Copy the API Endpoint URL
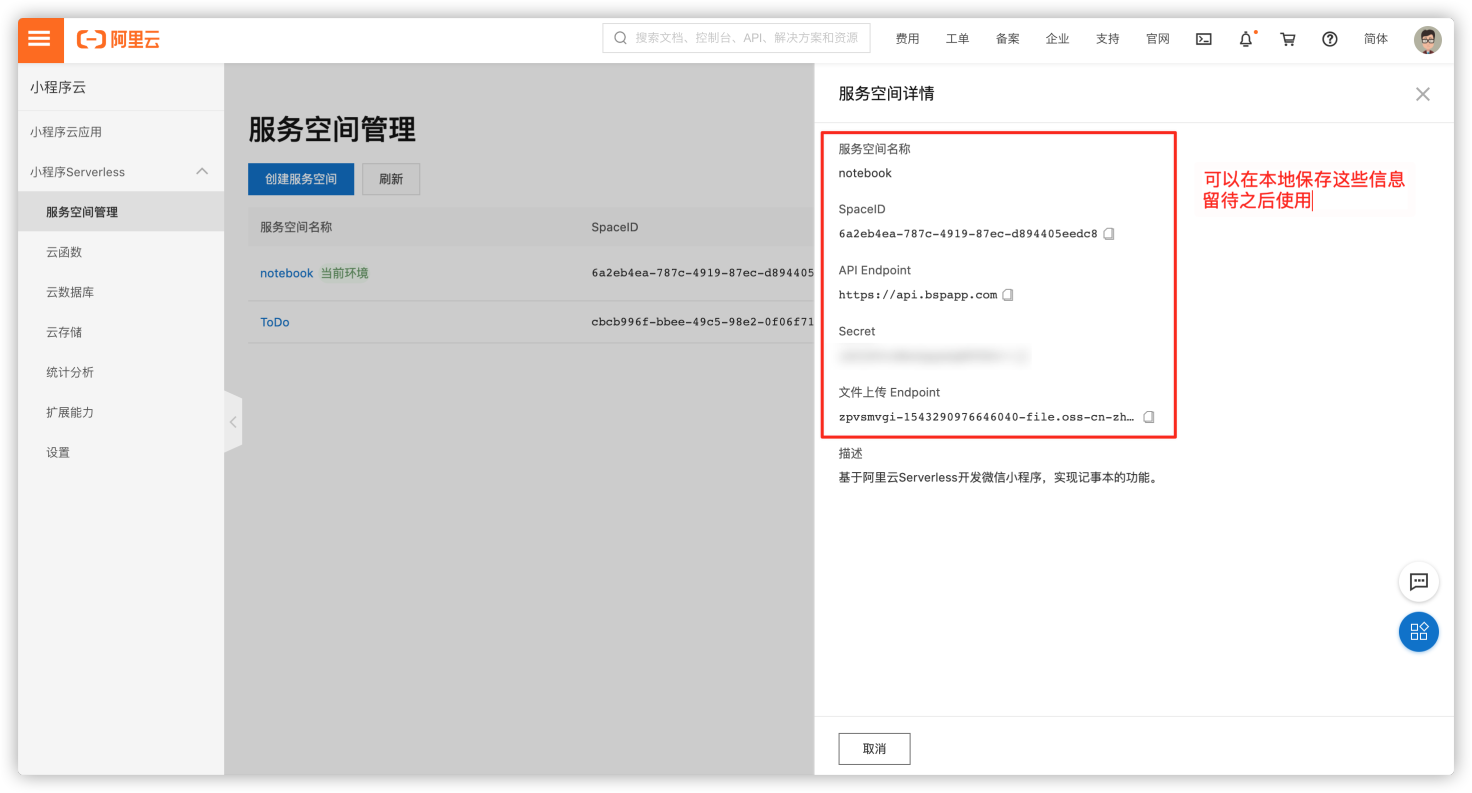The height and width of the screenshot is (793, 1472). [x=1008, y=295]
